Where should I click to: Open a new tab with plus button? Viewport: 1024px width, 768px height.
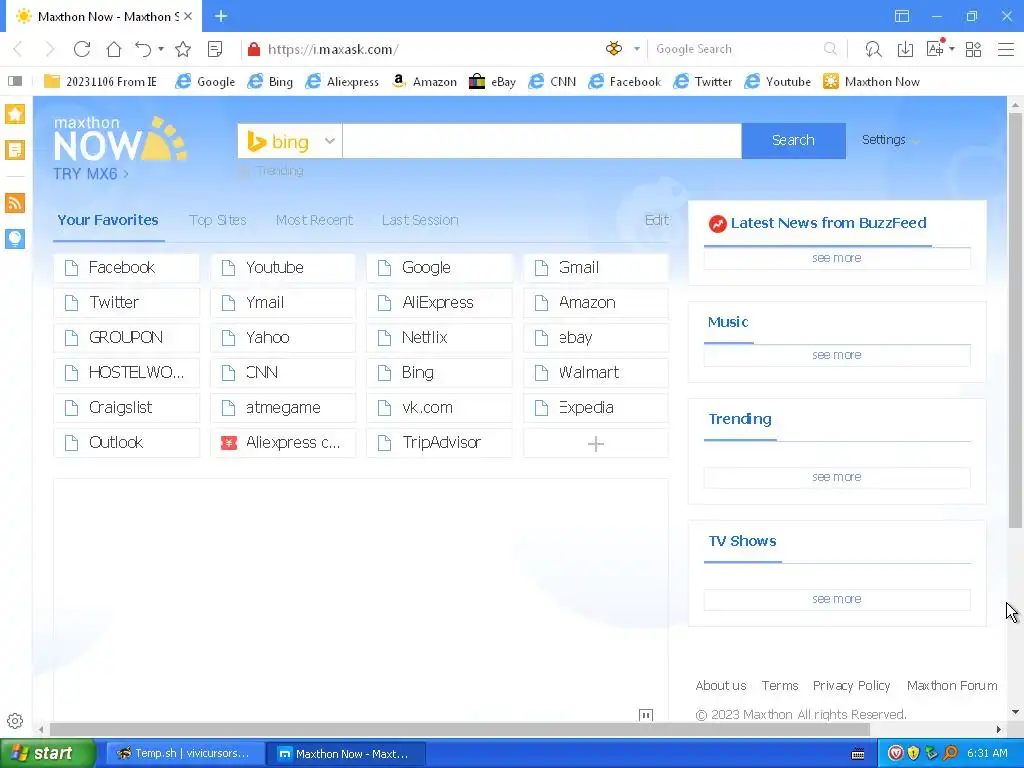[x=221, y=16]
